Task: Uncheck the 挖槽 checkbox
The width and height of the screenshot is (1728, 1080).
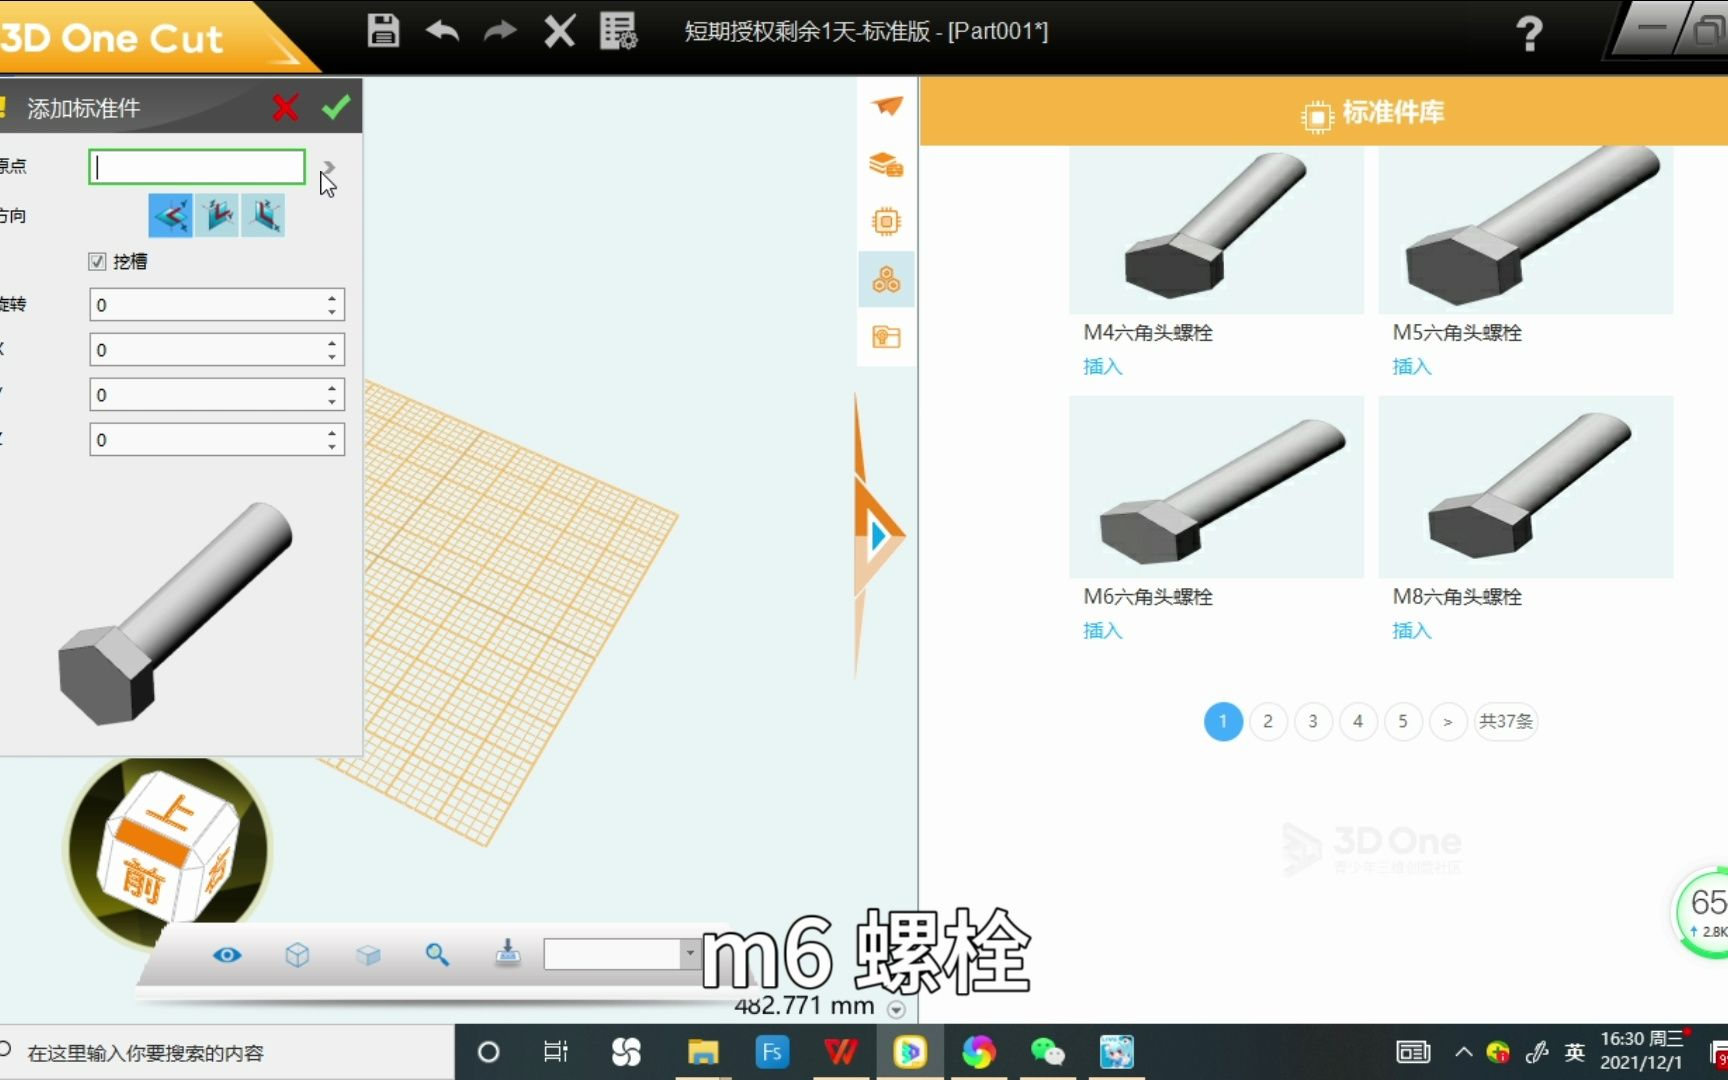Action: pyautogui.click(x=96, y=261)
